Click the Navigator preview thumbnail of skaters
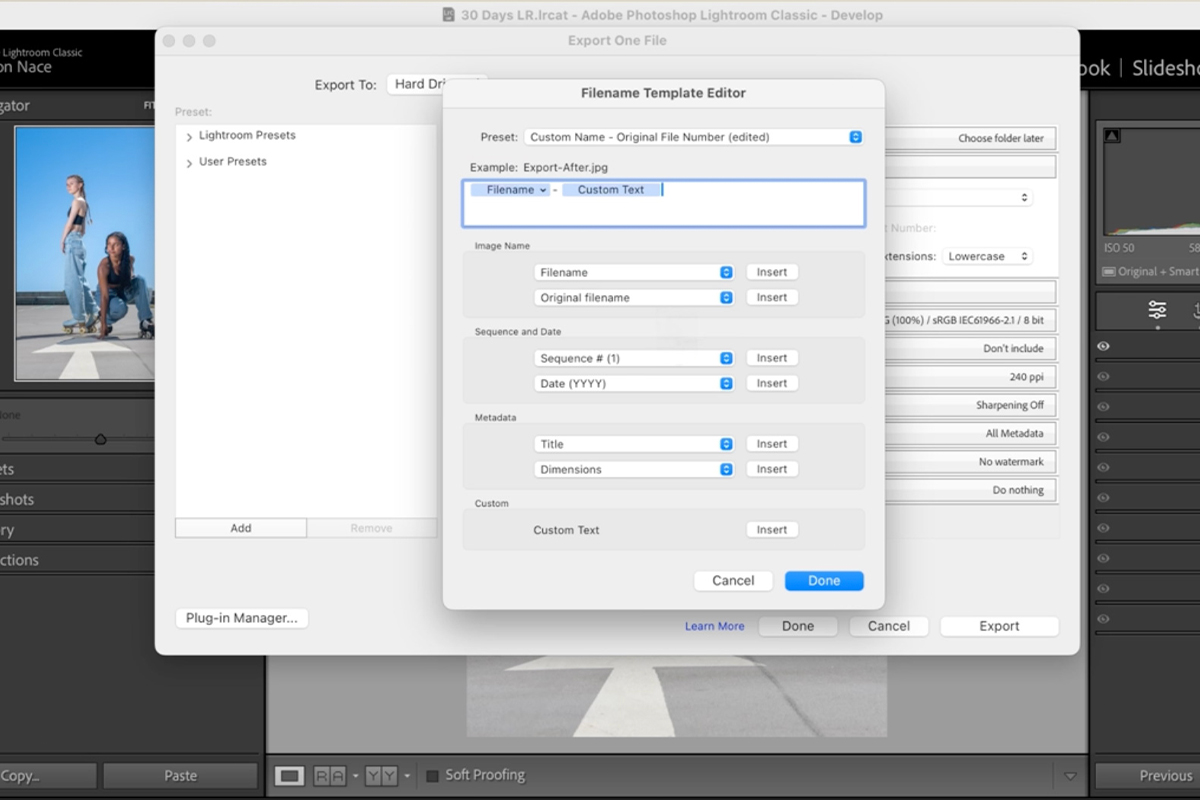Image resolution: width=1200 pixels, height=800 pixels. (x=85, y=253)
